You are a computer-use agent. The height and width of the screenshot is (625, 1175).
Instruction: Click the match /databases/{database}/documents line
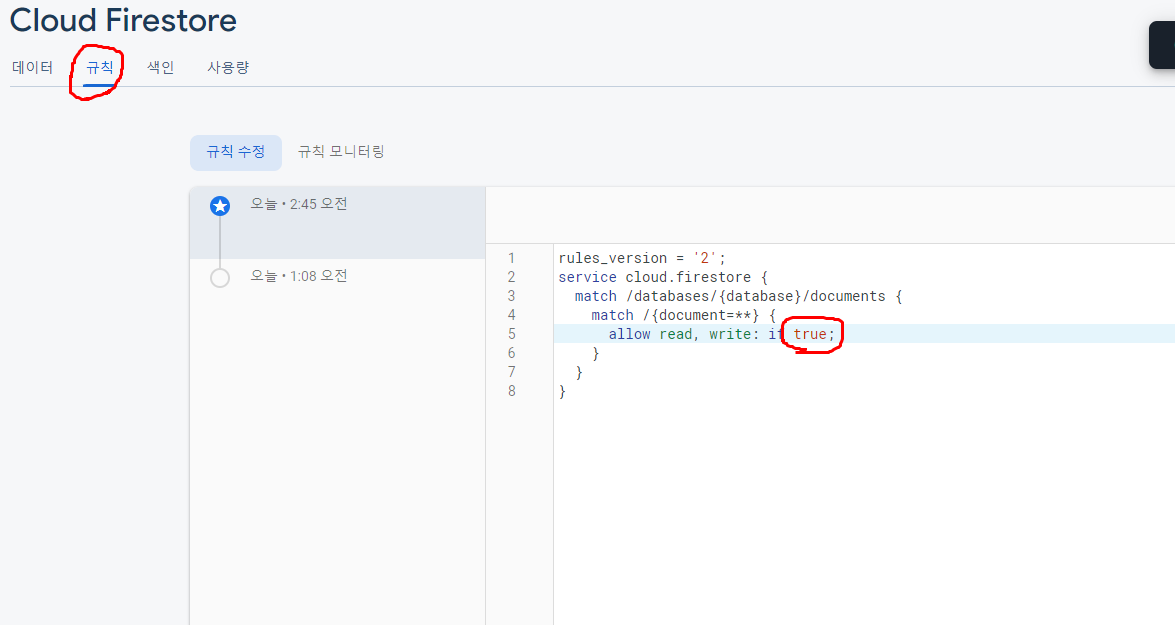tap(738, 296)
